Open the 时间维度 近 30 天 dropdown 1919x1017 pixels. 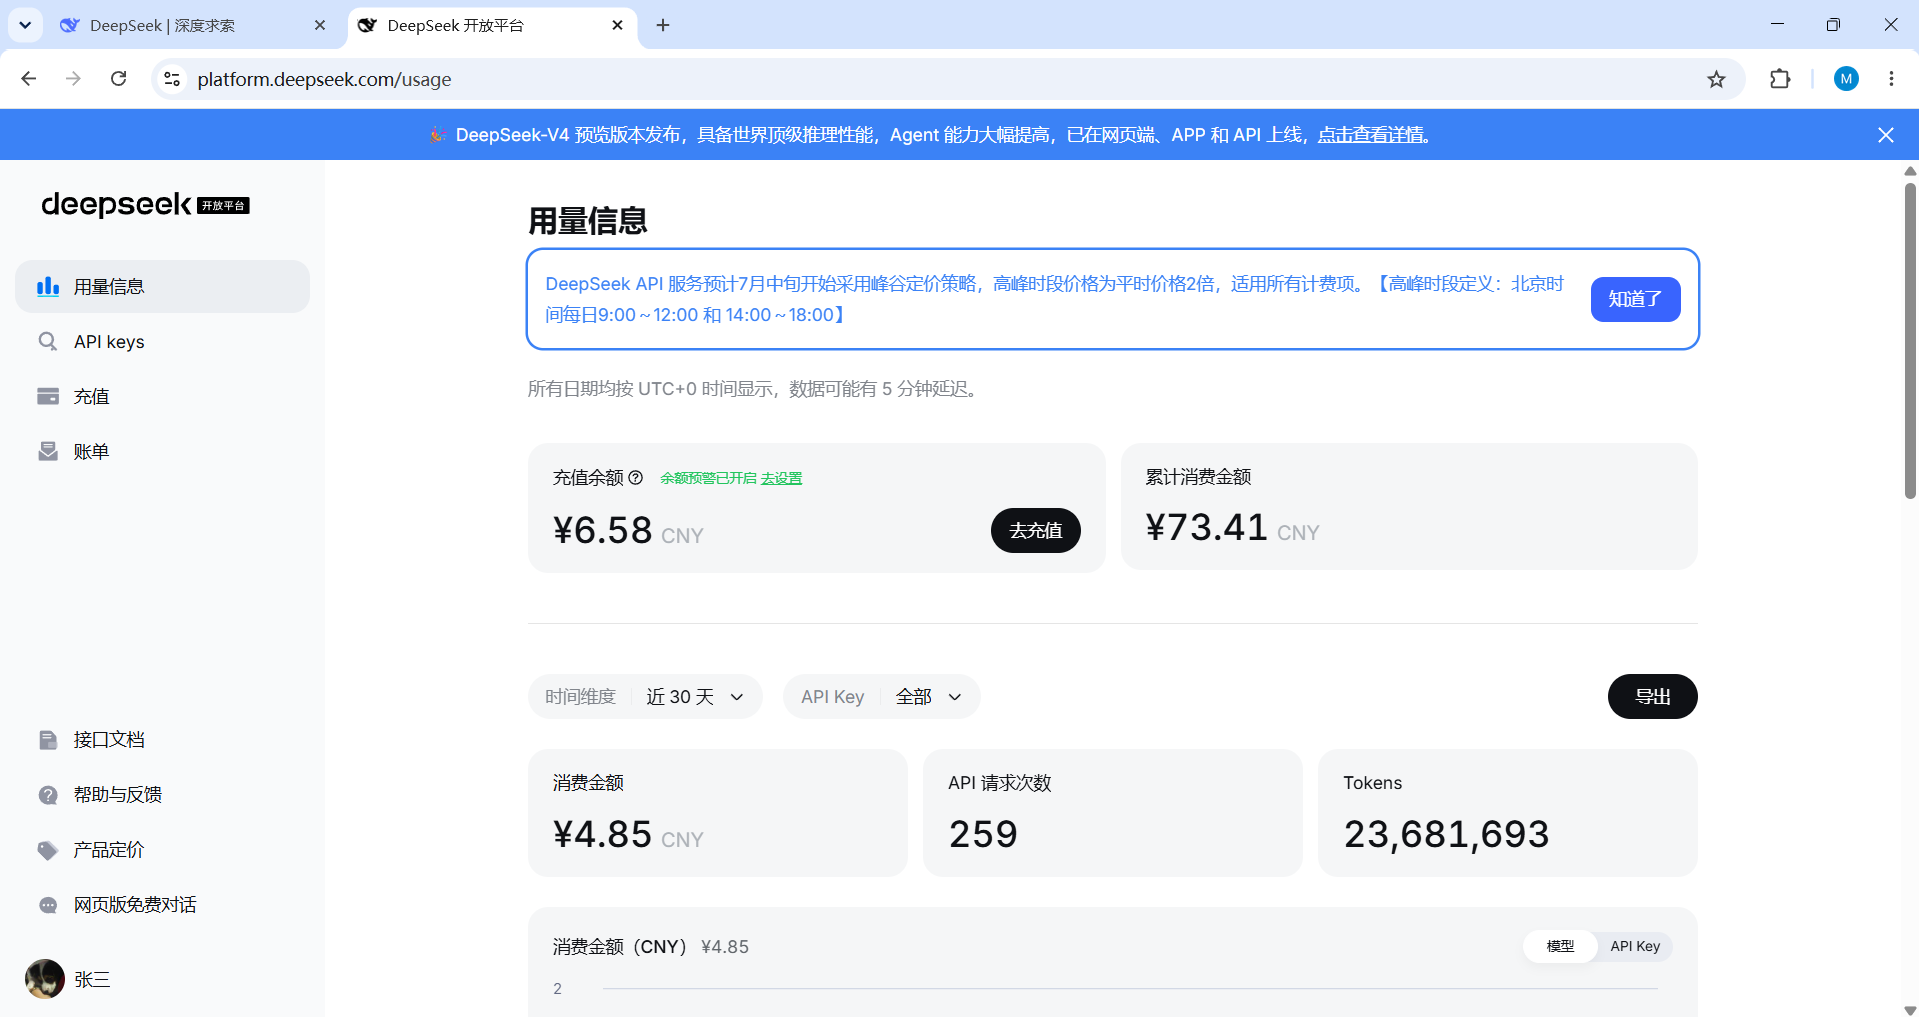click(645, 697)
